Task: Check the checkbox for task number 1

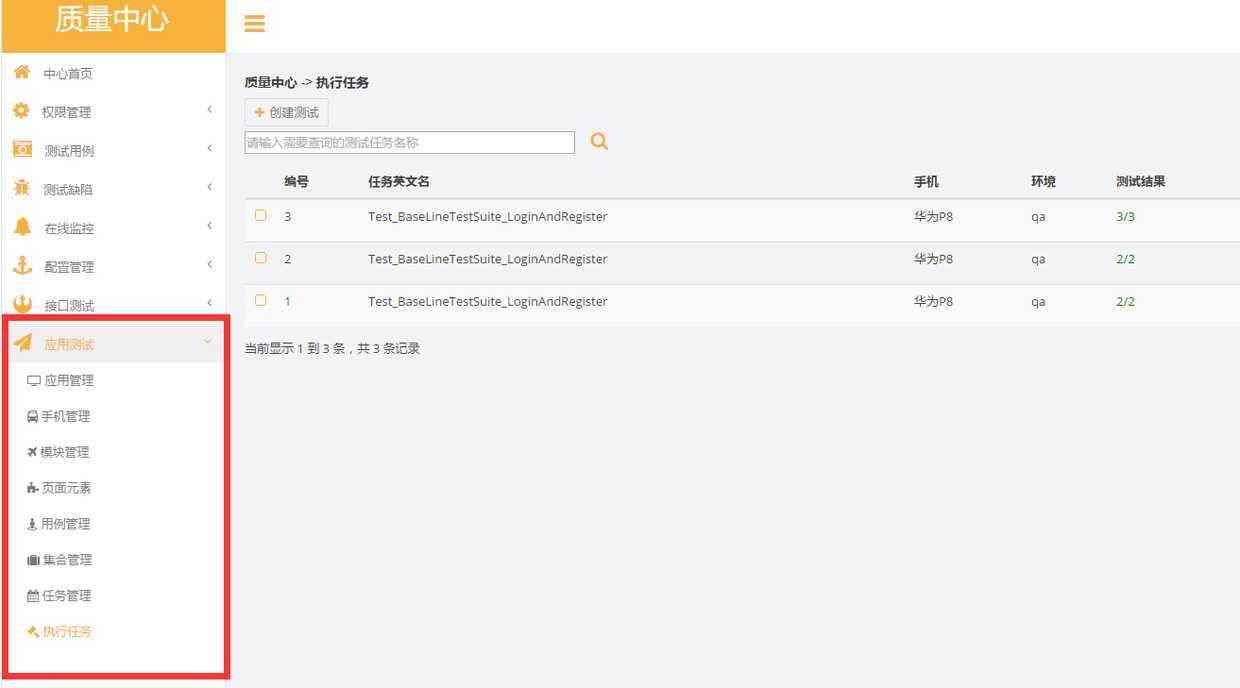Action: tap(260, 300)
